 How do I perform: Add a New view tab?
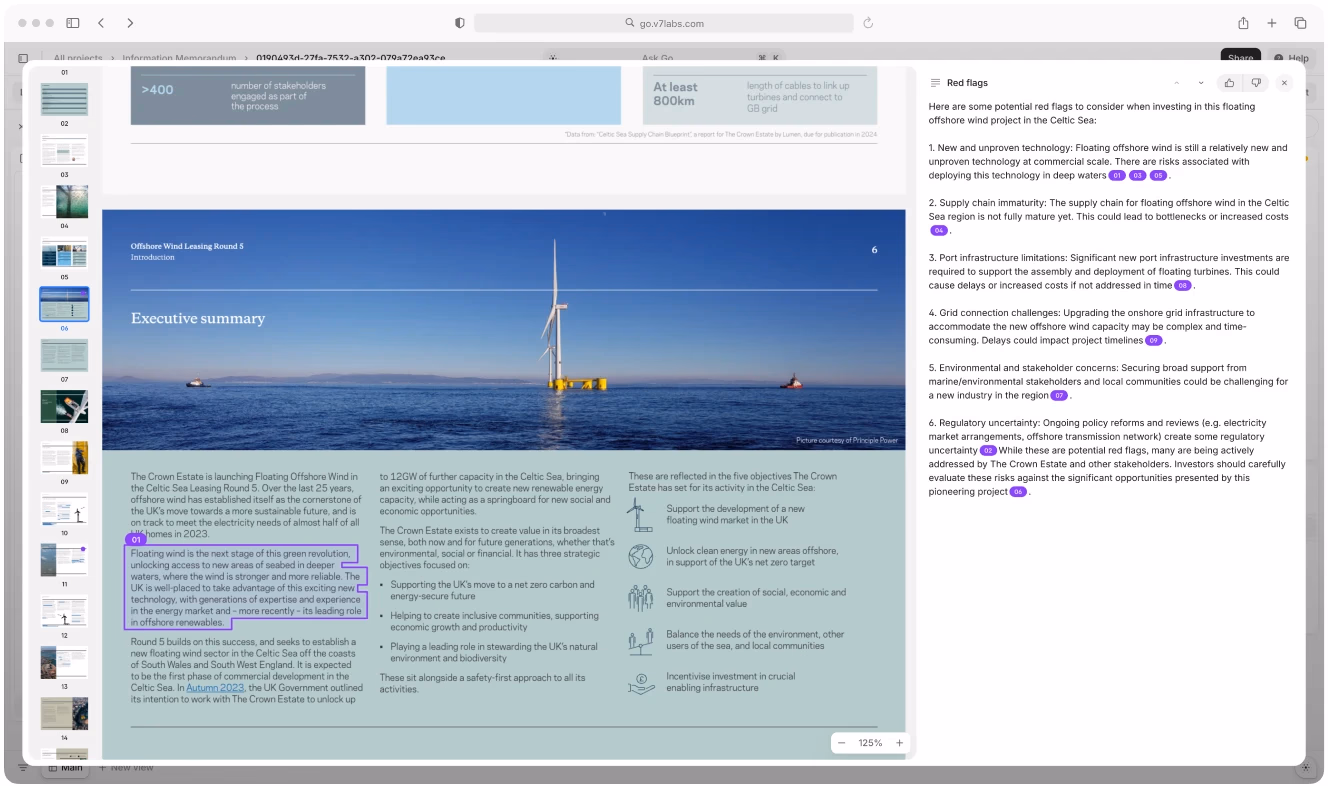click(x=126, y=768)
